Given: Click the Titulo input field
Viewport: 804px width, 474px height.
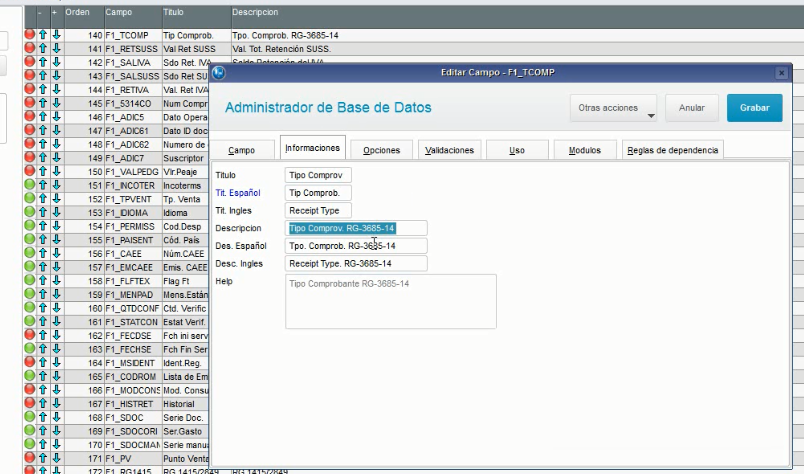Looking at the screenshot, I should coord(318,175).
